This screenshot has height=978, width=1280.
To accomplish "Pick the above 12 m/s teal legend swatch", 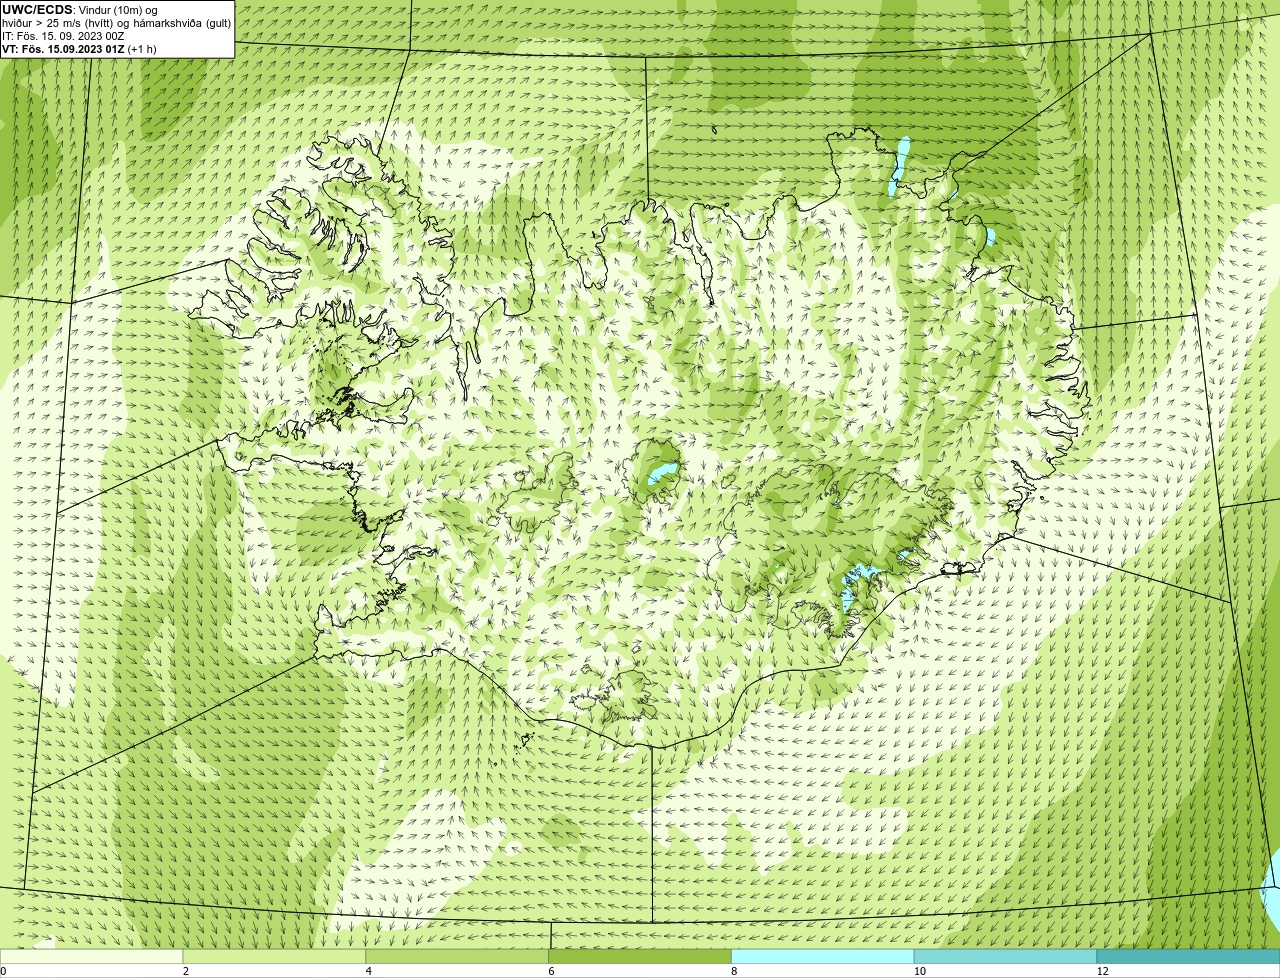I will point(1188,956).
